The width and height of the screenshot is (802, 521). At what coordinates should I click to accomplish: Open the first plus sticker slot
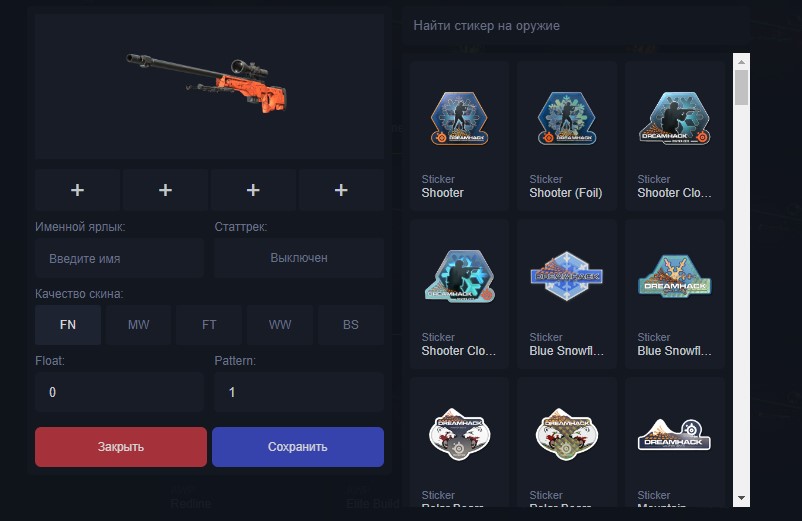(x=77, y=190)
